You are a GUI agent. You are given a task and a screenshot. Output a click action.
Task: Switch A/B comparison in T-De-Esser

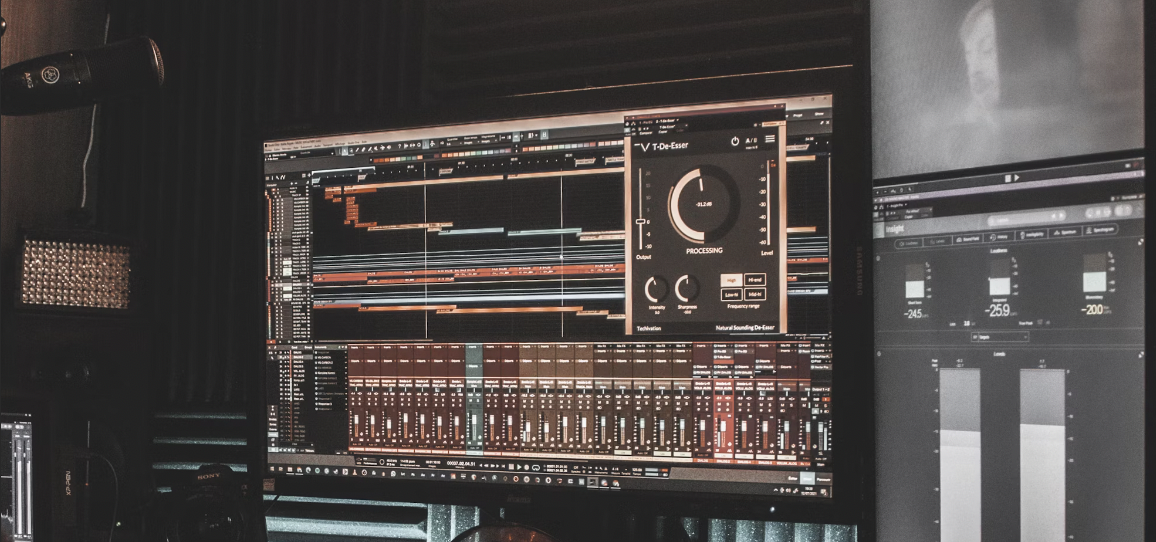tap(751, 141)
